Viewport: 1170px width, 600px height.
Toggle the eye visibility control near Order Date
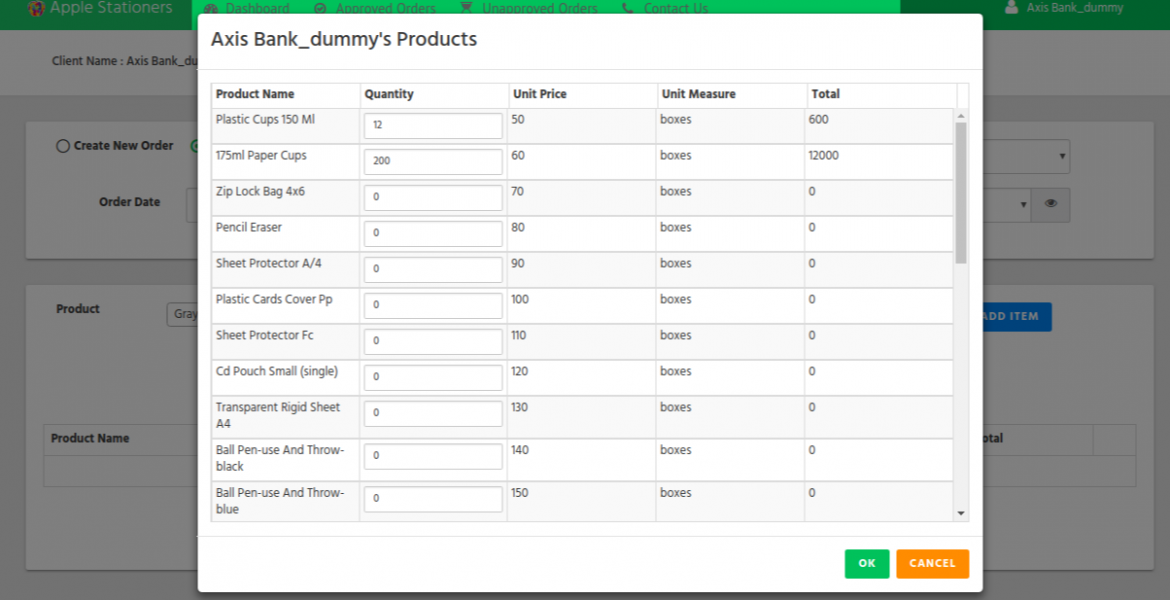(x=1051, y=205)
